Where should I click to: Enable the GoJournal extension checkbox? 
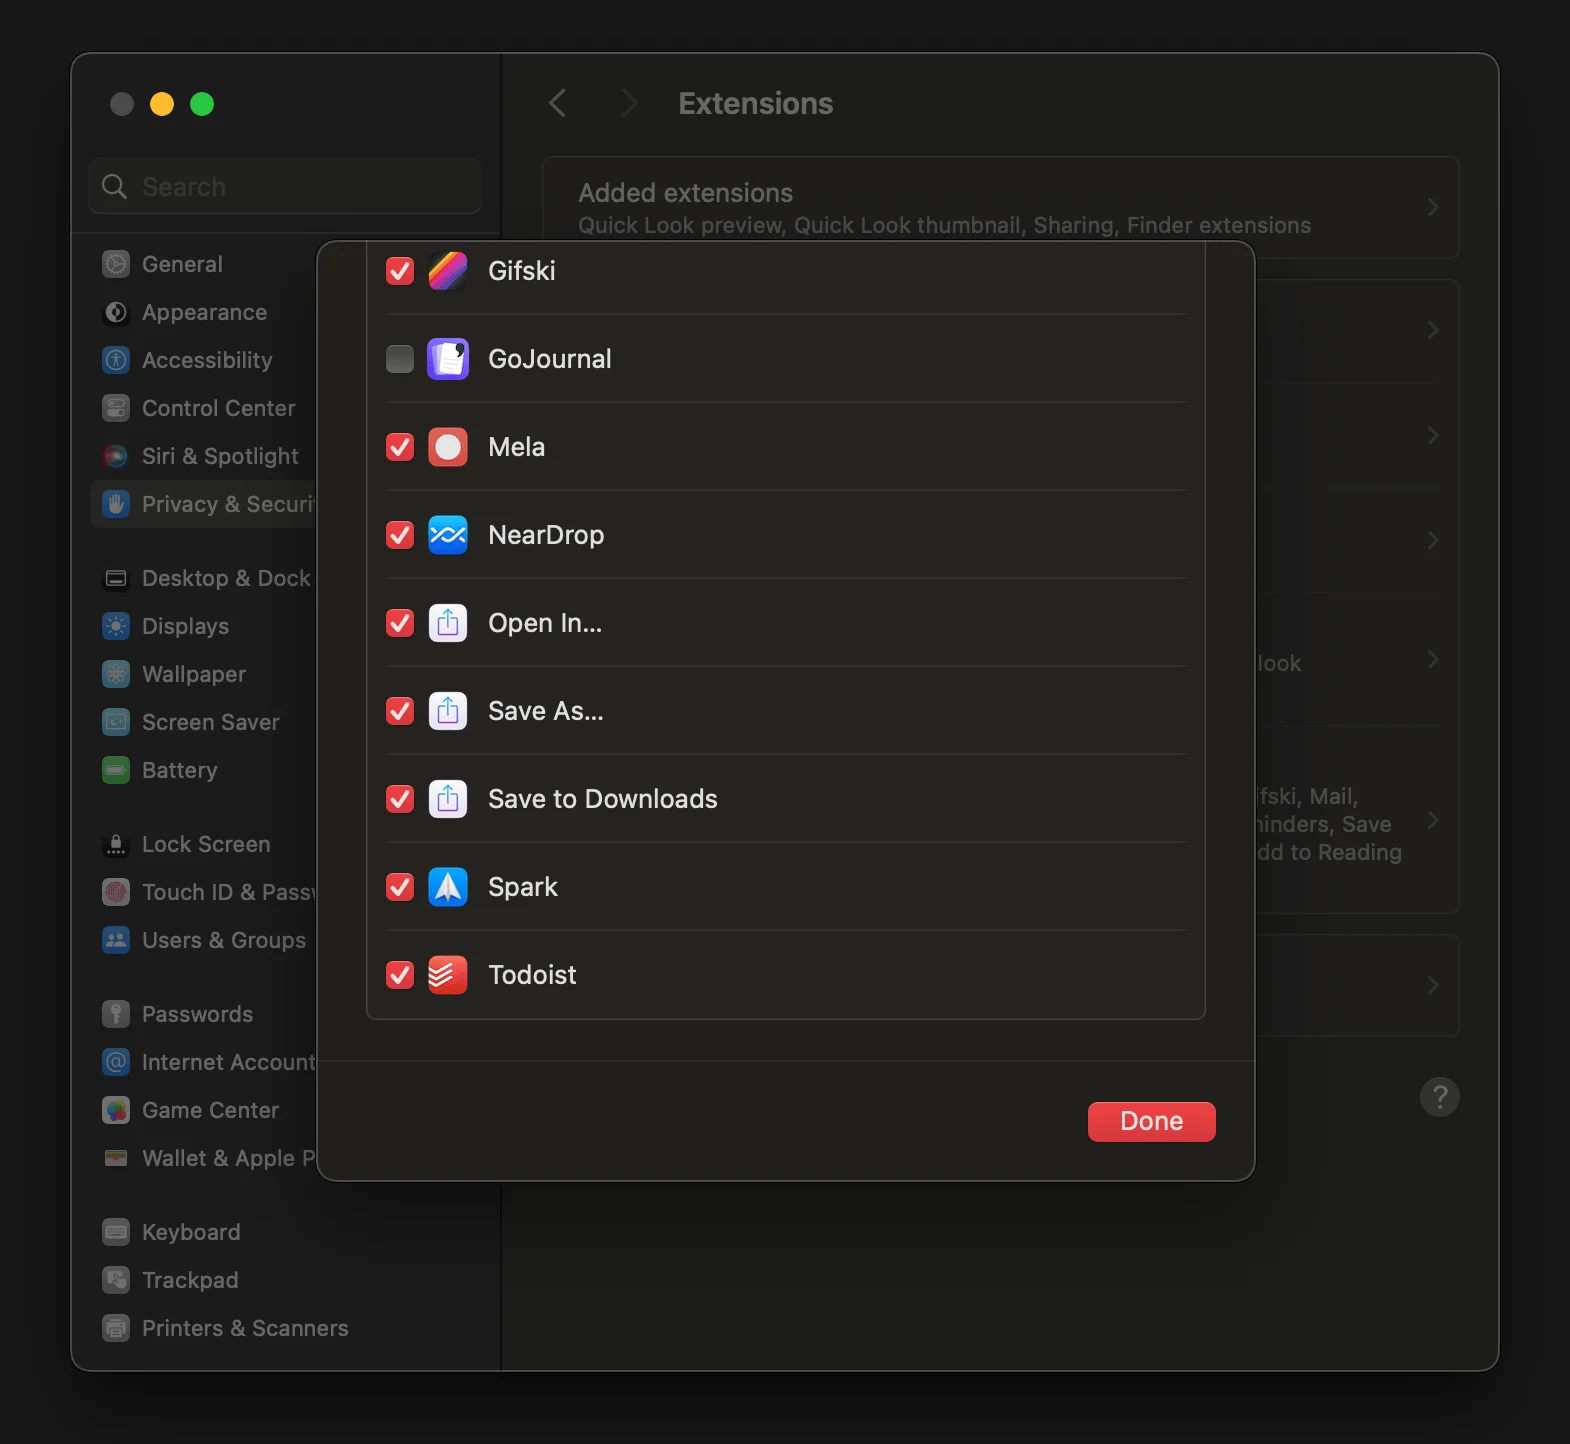(400, 359)
